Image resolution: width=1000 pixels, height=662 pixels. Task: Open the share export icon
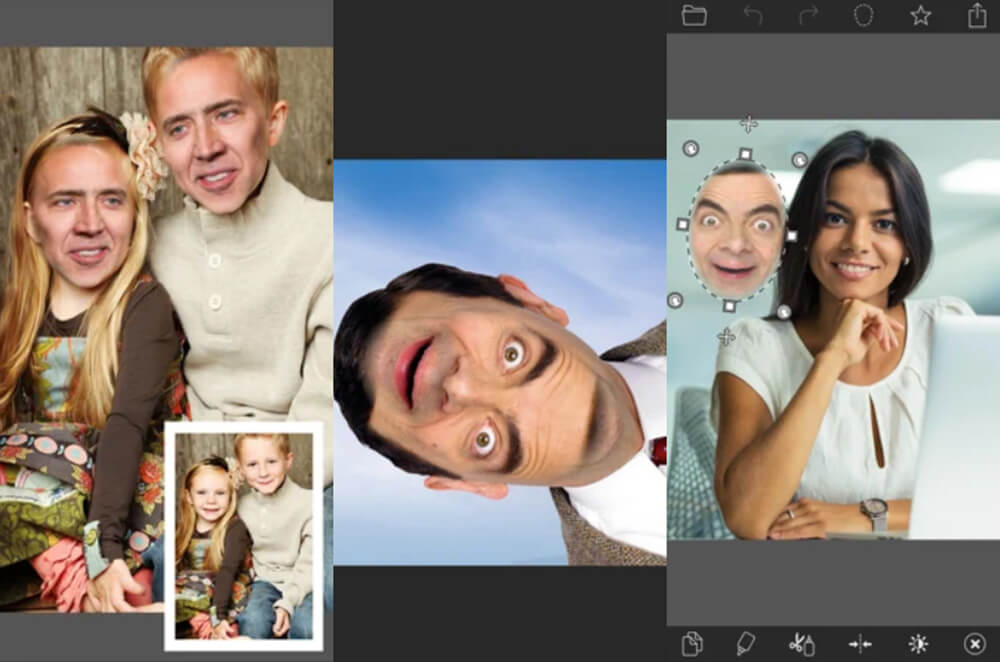(977, 15)
